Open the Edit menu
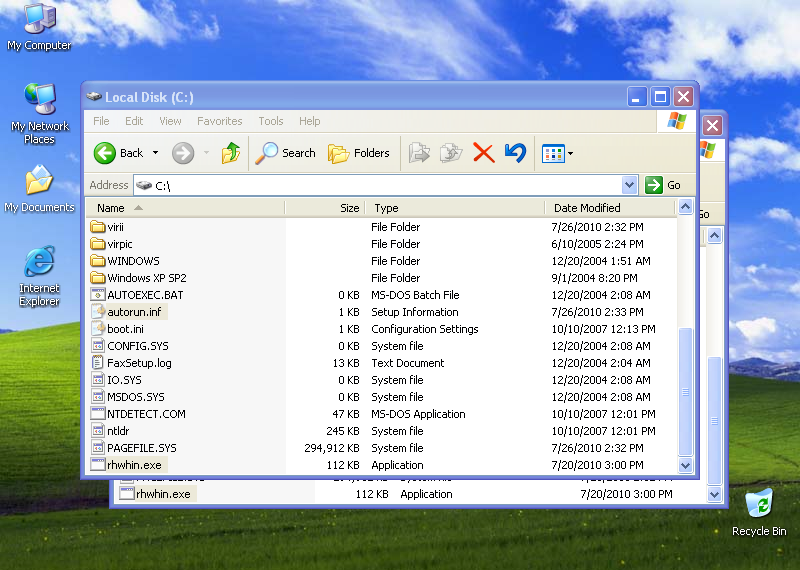Viewport: 800px width, 570px height. coord(134,121)
